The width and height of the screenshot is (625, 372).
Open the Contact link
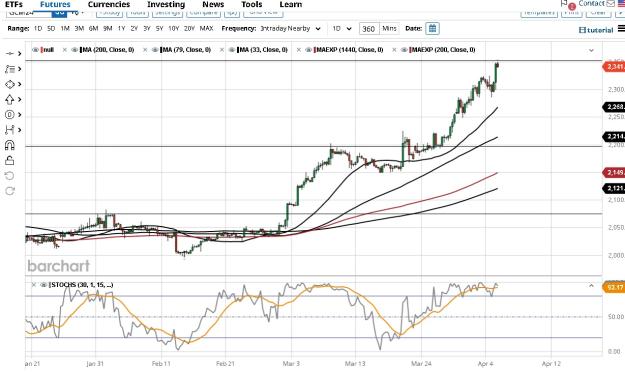pos(592,4)
